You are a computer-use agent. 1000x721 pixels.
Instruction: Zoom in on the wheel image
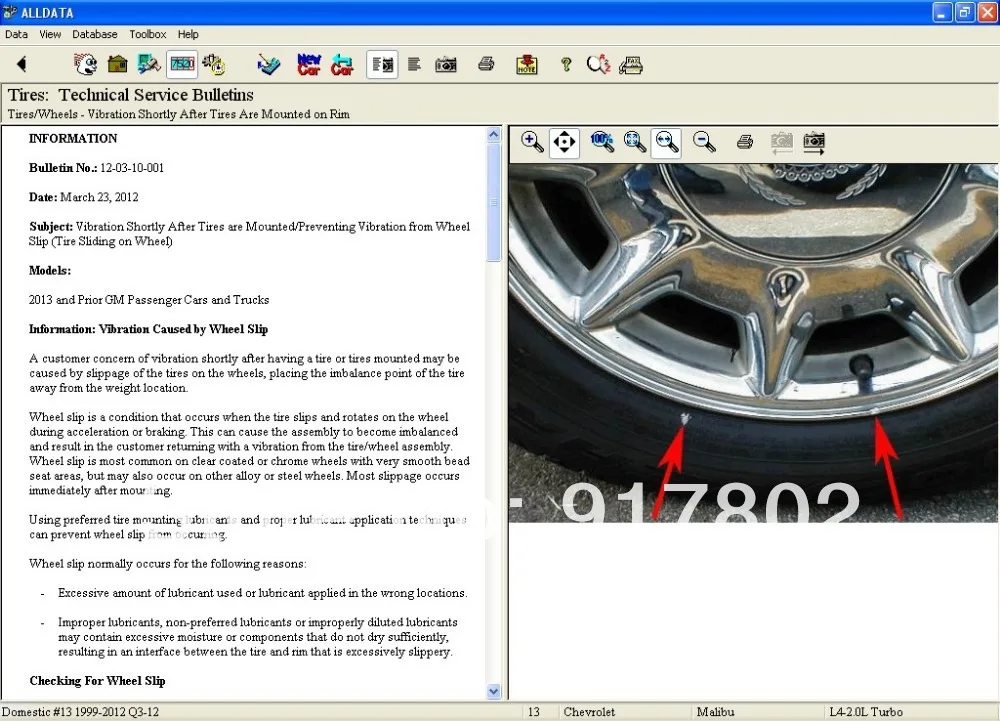532,142
